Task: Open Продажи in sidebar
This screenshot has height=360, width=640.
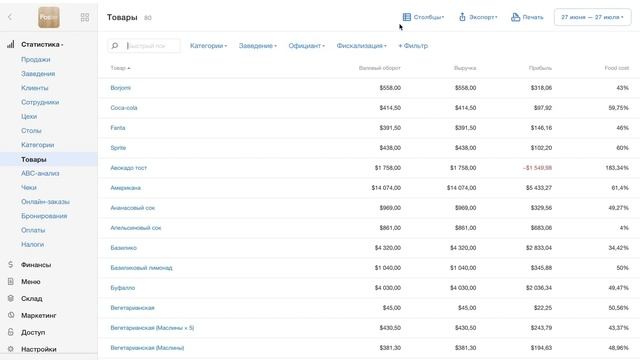Action: point(36,59)
